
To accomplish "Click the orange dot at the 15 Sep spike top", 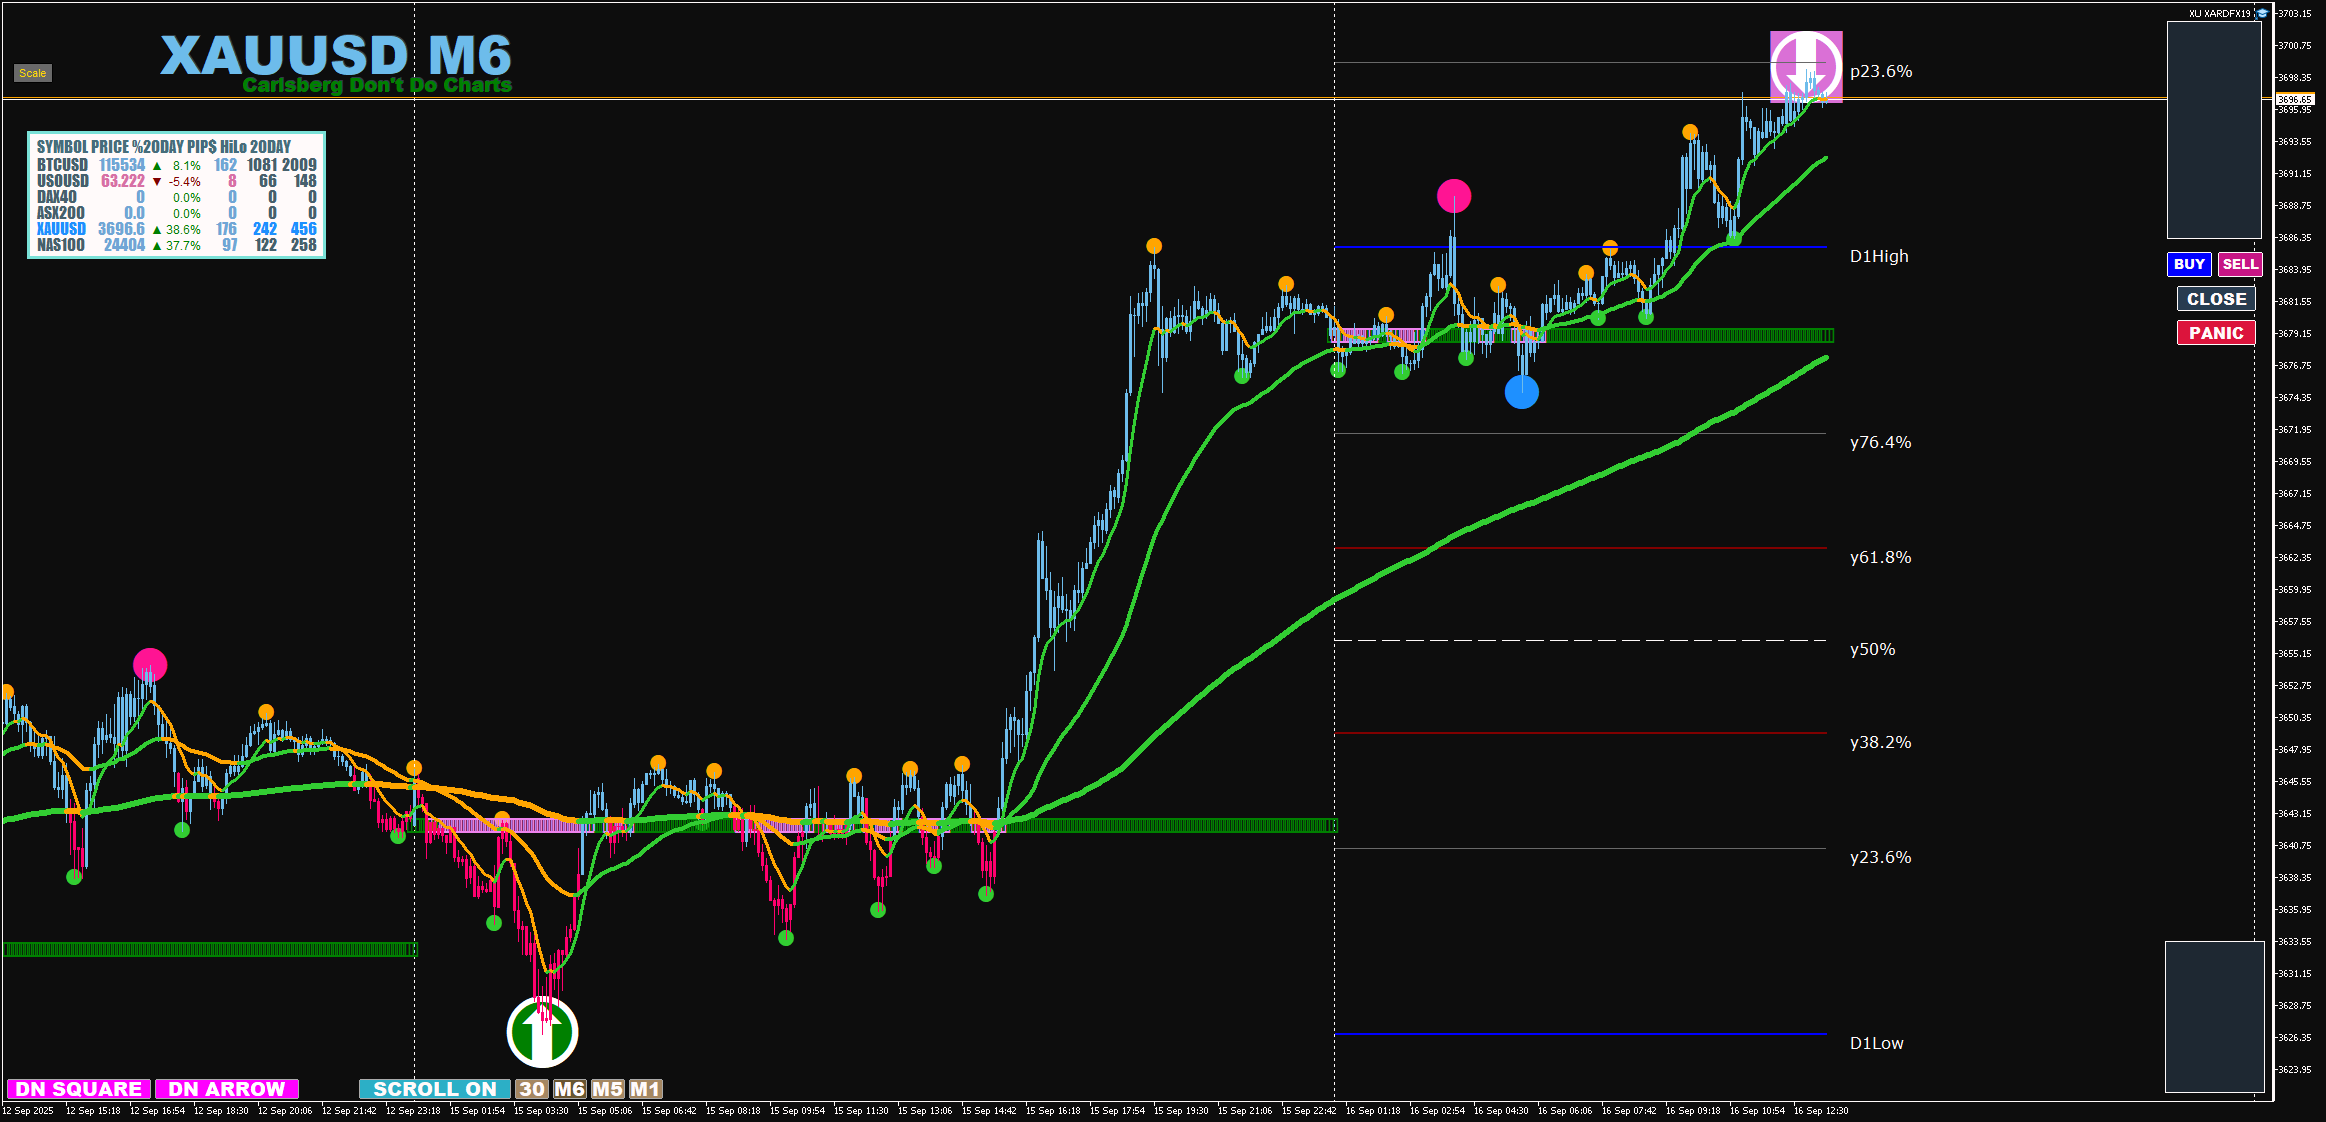I will [x=1154, y=246].
